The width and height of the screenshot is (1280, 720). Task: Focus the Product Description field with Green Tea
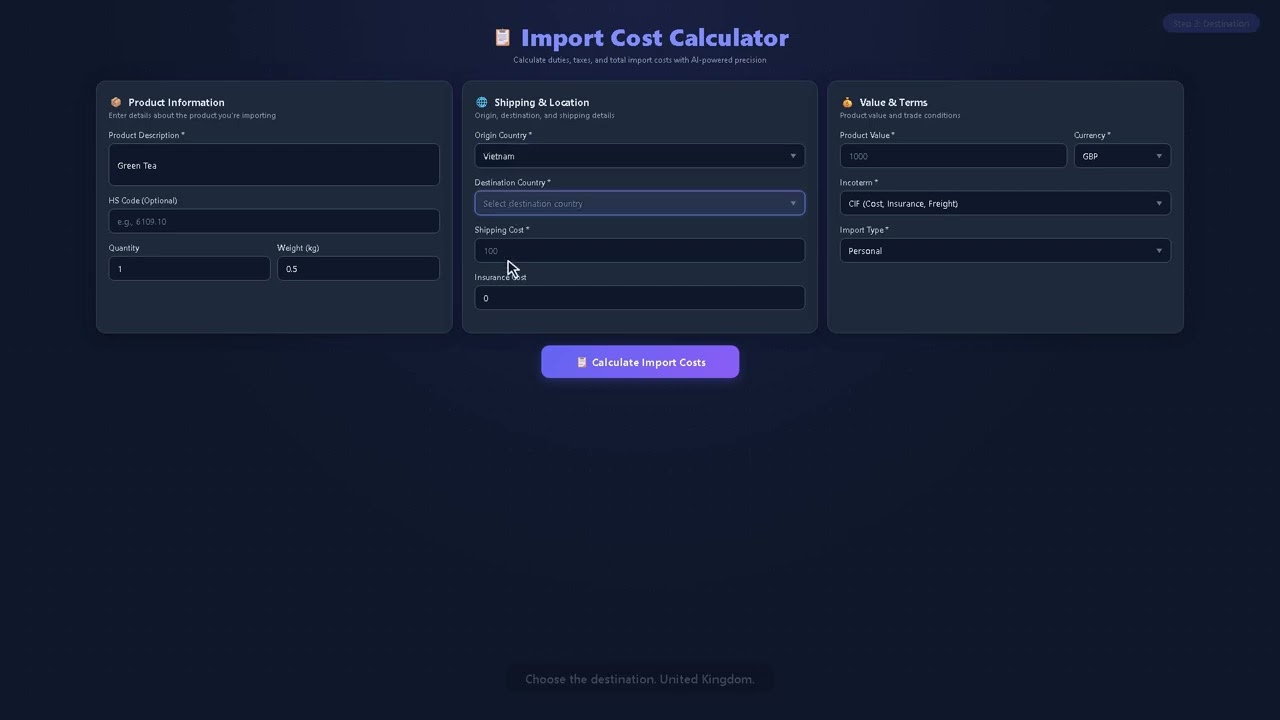tap(274, 165)
